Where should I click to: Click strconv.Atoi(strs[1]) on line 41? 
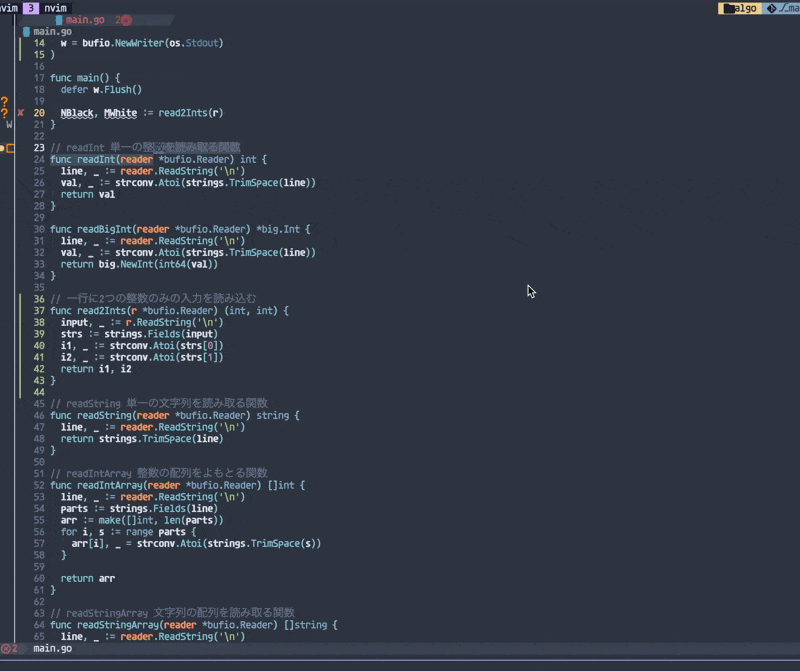tap(166, 358)
